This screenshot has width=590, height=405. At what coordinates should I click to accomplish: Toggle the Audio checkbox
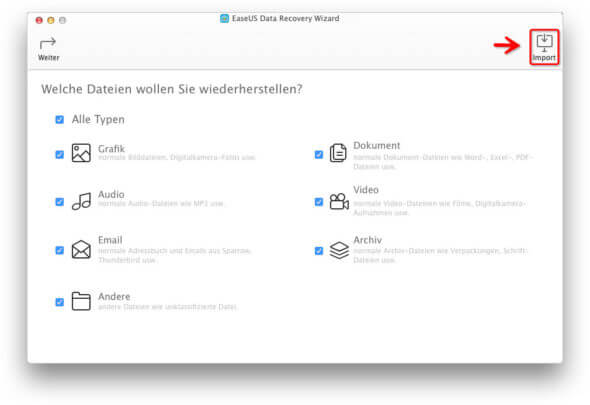[59, 202]
